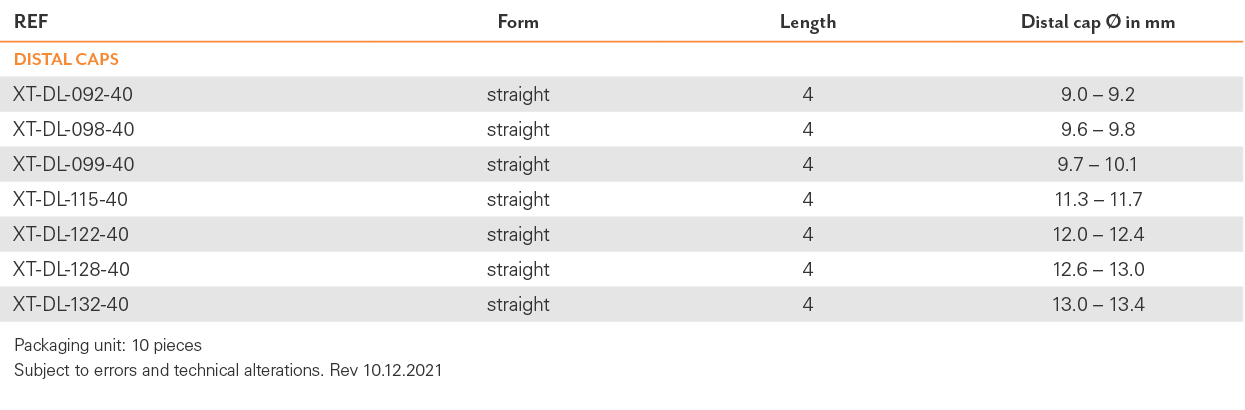1245x410 pixels.
Task: Select reference XT-DL-092-40
Action: coord(73,95)
